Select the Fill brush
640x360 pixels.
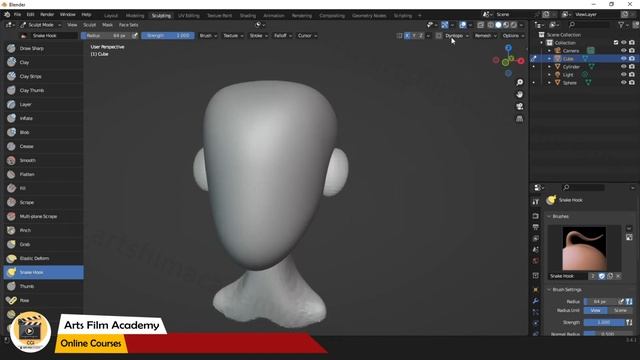click(43, 188)
